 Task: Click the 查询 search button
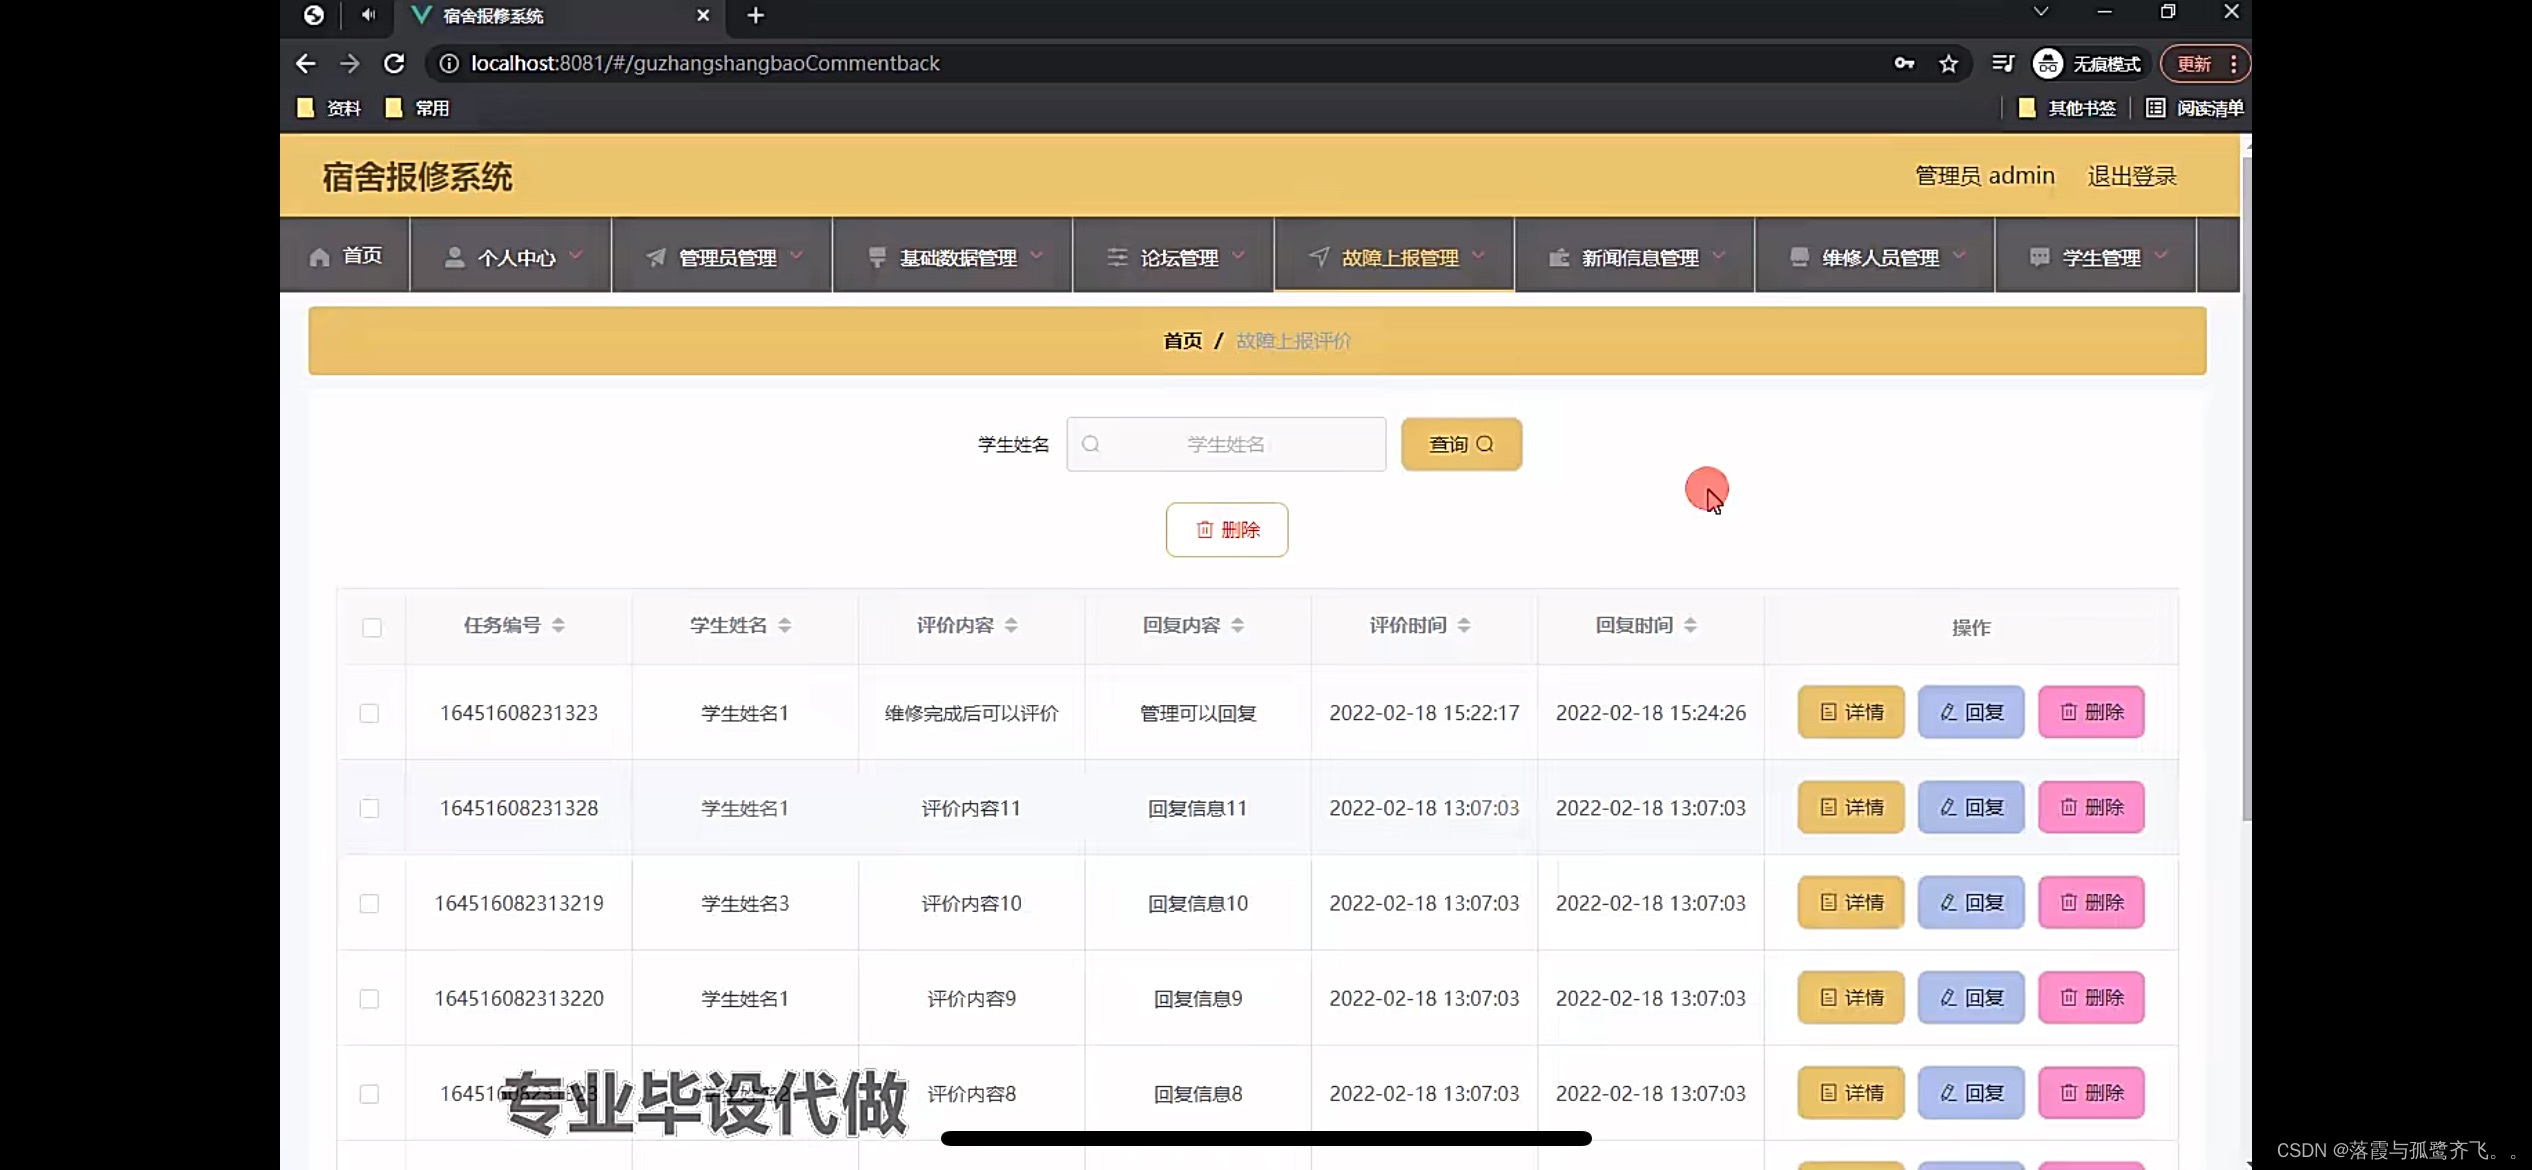1461,444
